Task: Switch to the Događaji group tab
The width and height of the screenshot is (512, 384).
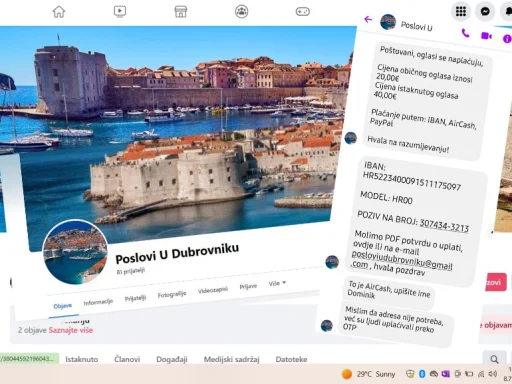Action: pos(172,359)
